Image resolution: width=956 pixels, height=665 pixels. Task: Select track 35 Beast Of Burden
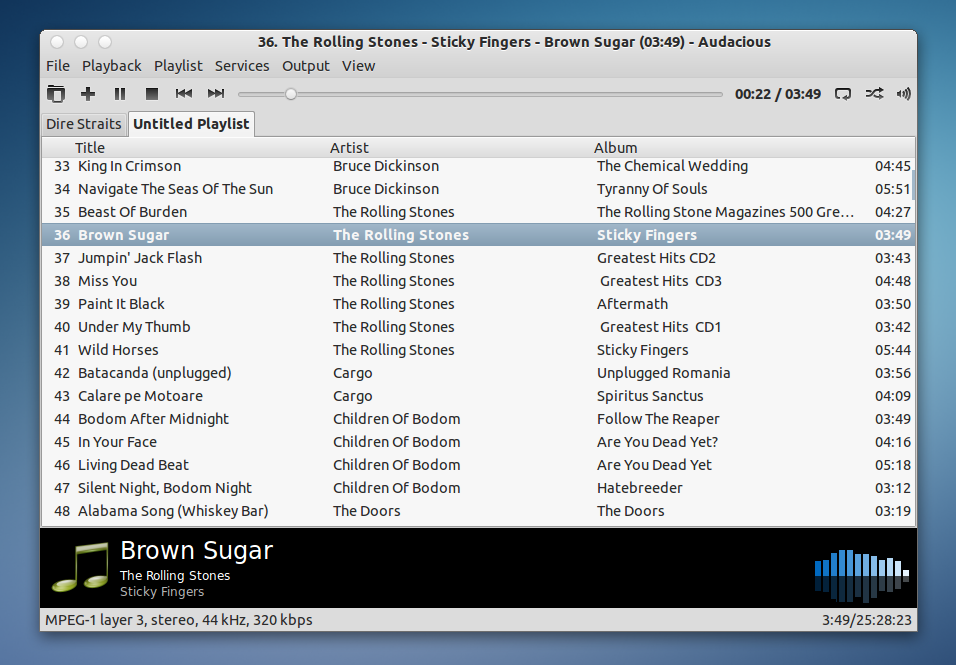click(x=479, y=212)
